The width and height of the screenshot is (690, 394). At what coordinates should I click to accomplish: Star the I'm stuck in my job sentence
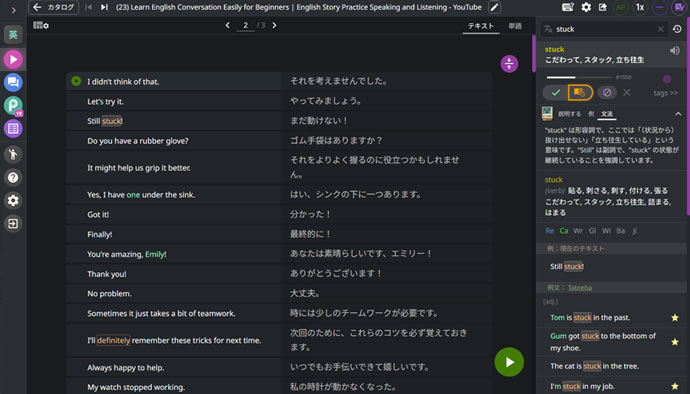[x=675, y=387]
